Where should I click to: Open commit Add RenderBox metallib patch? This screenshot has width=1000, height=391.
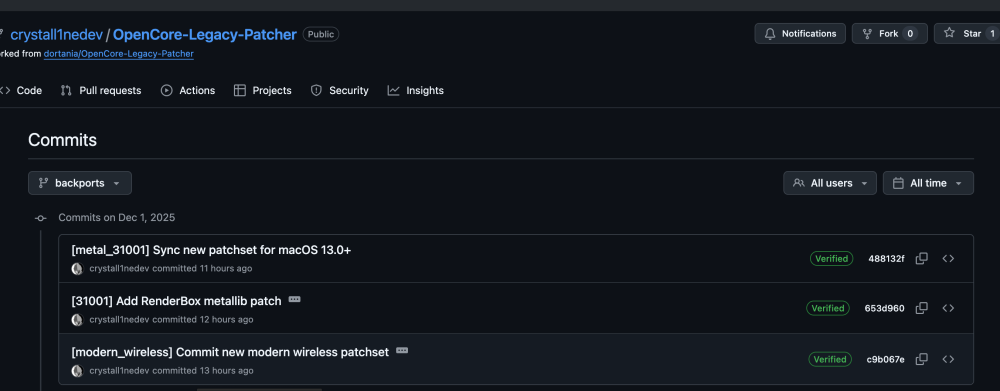click(x=176, y=301)
